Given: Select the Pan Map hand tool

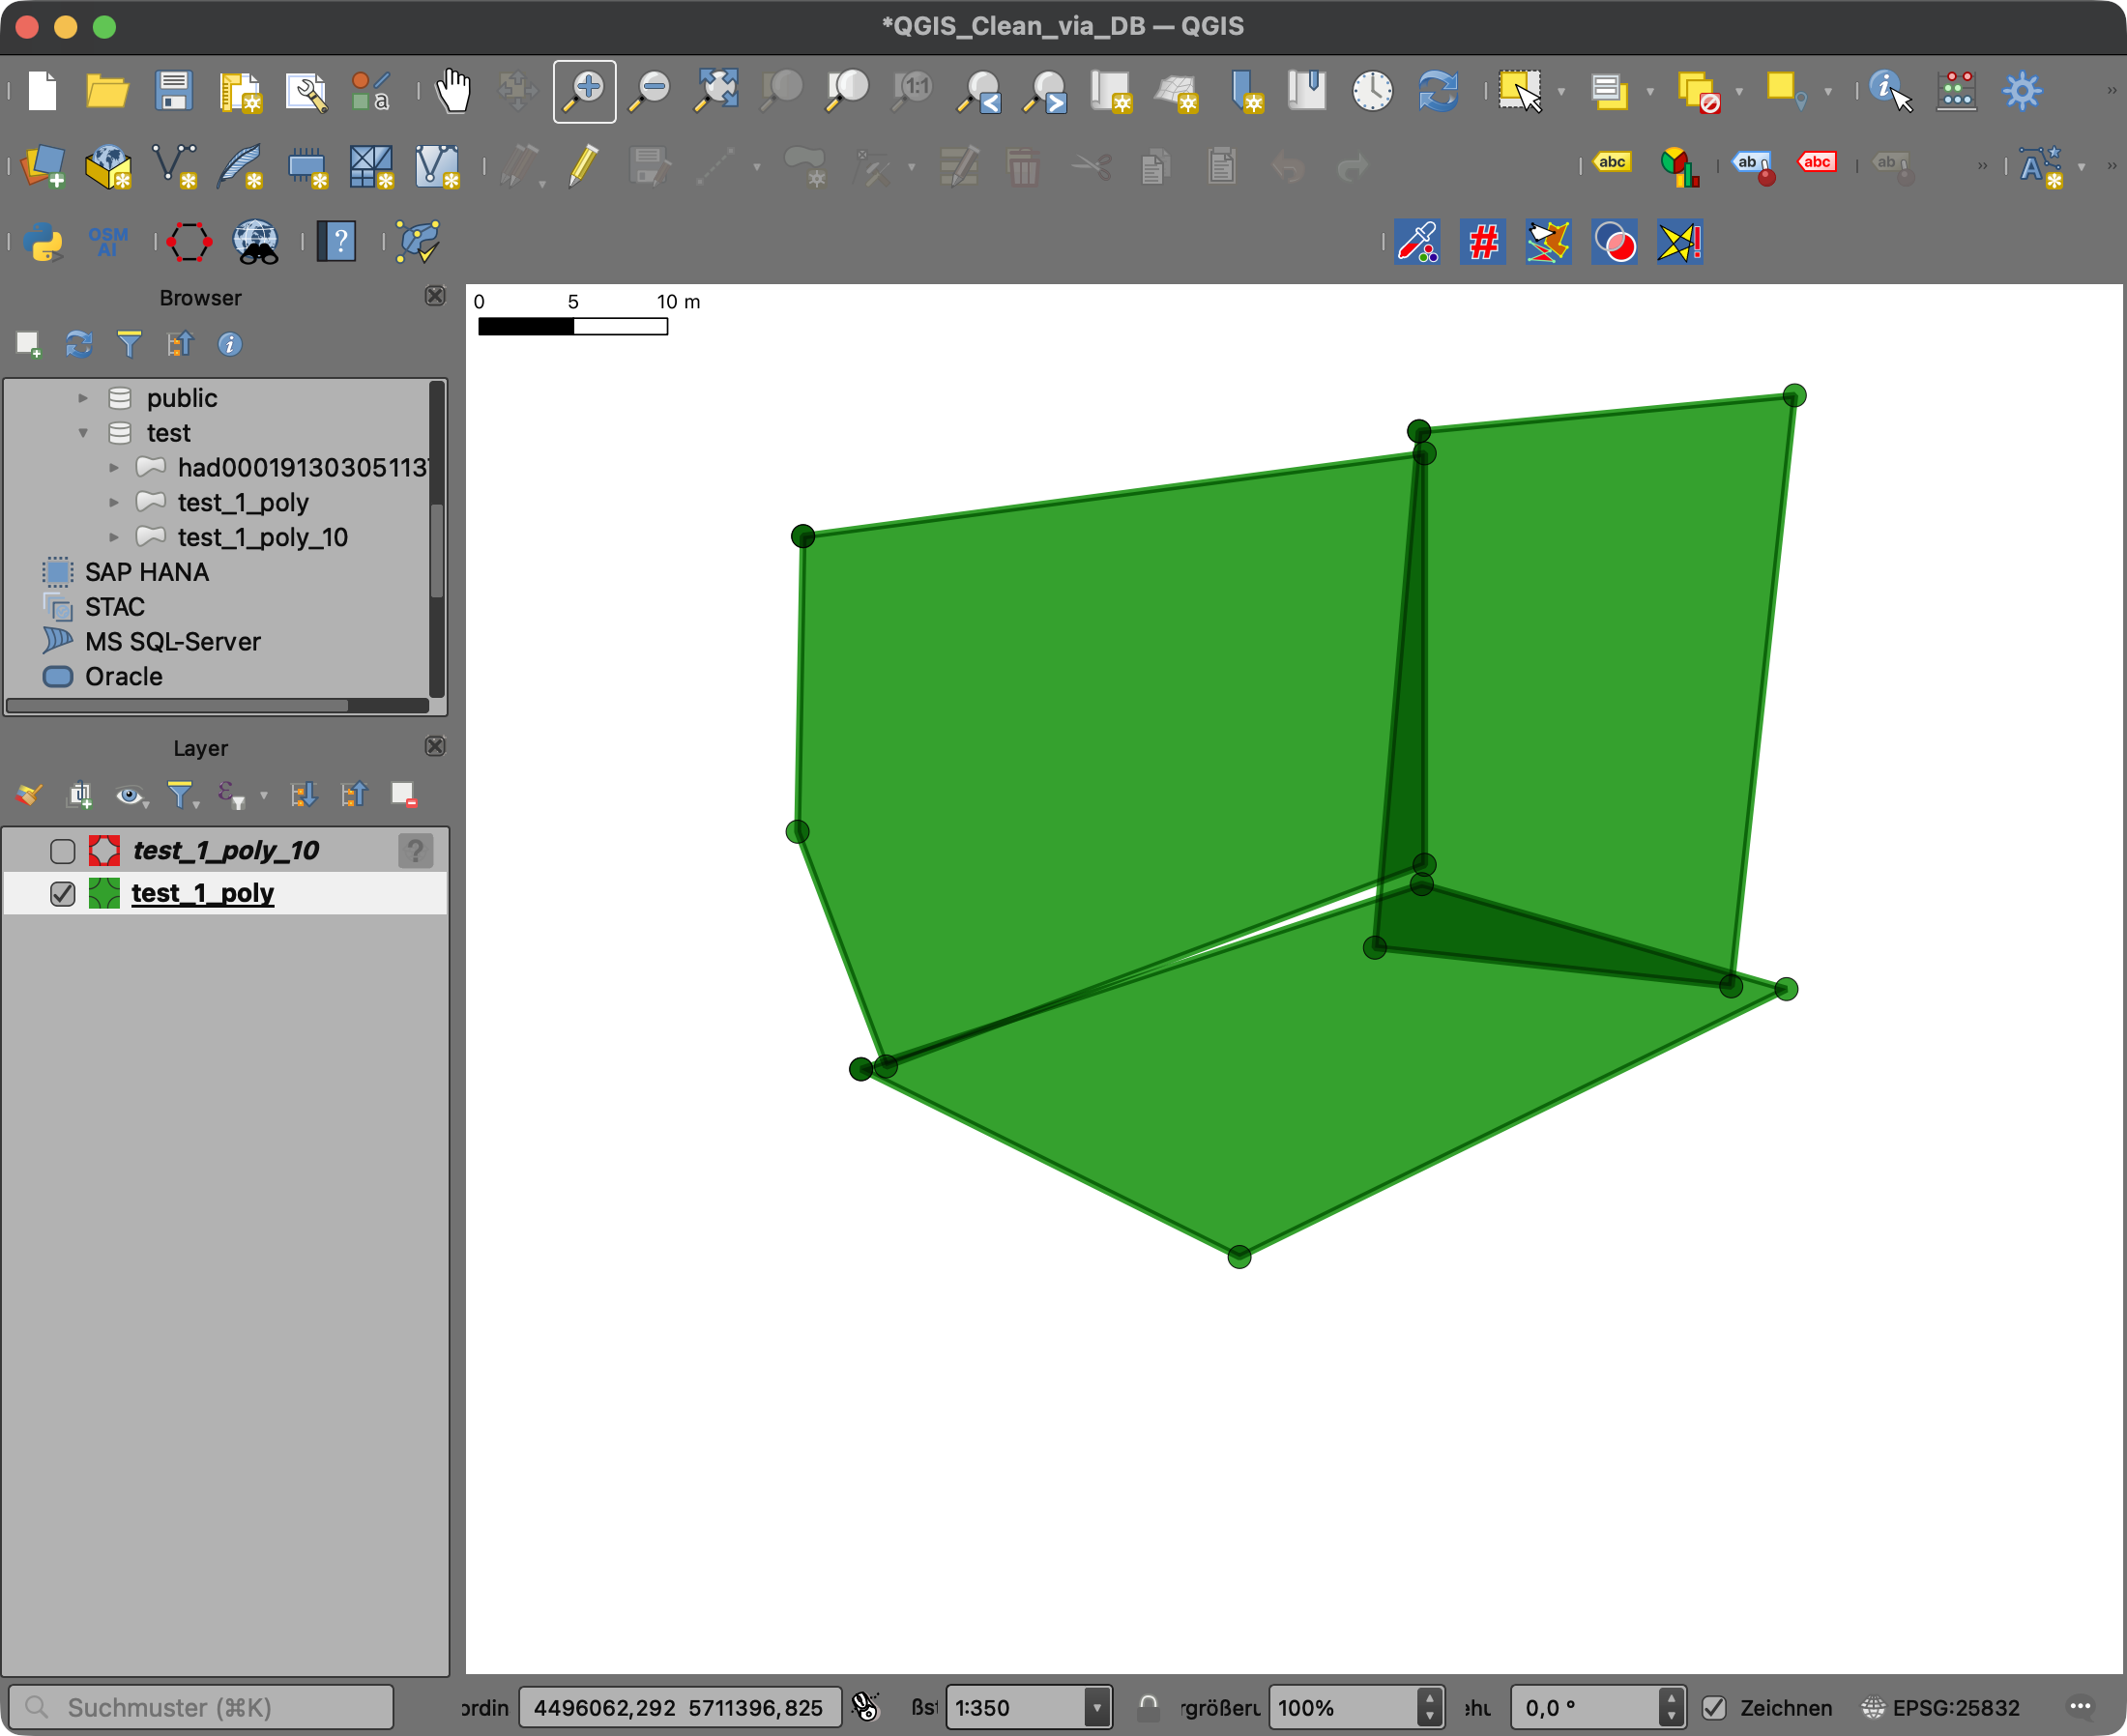Looking at the screenshot, I should pos(453,91).
